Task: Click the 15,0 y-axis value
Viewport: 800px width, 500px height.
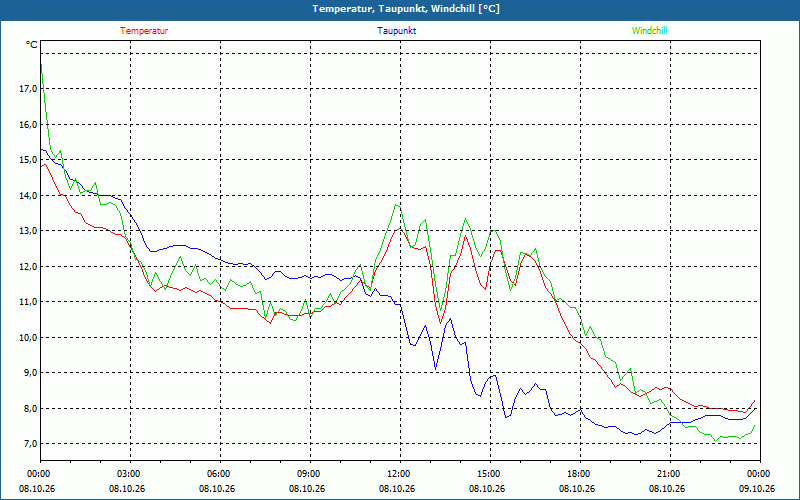Action: click(x=28, y=160)
